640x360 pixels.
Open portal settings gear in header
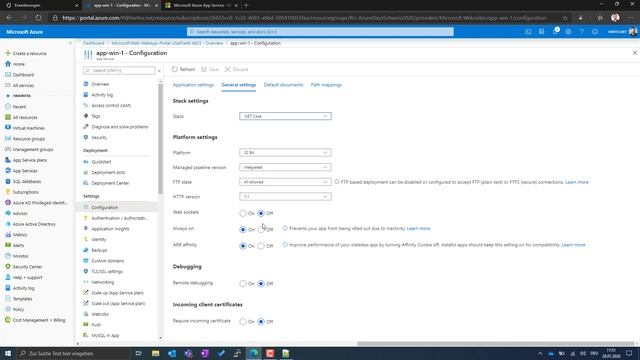click(x=568, y=31)
